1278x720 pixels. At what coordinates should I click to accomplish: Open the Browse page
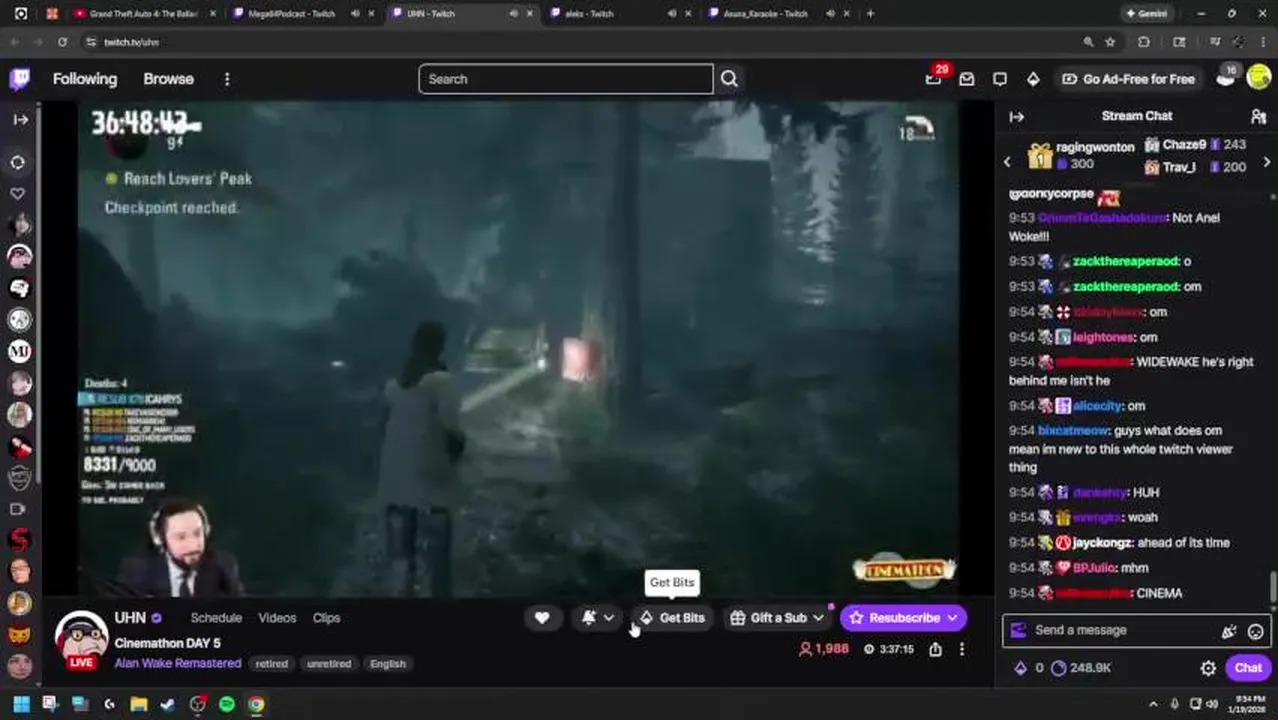168,79
